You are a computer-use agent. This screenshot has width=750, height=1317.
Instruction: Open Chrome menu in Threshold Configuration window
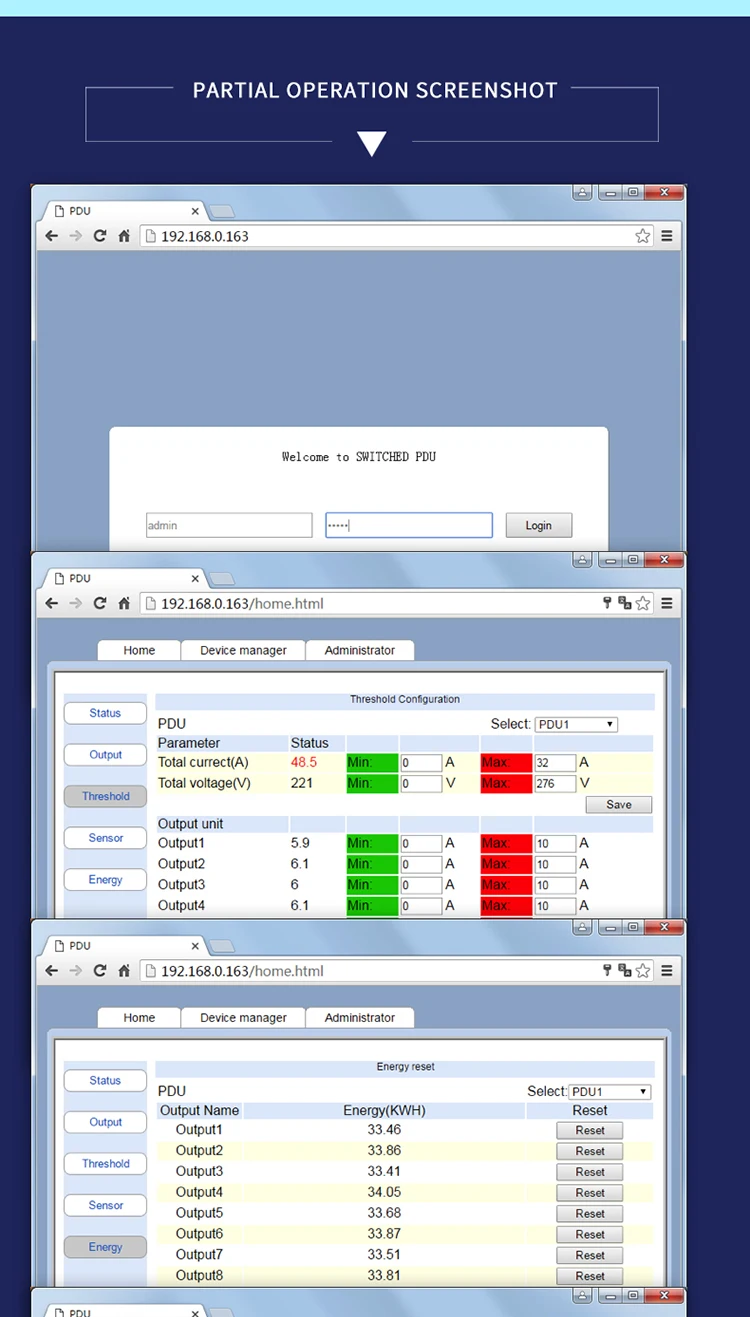(667, 603)
